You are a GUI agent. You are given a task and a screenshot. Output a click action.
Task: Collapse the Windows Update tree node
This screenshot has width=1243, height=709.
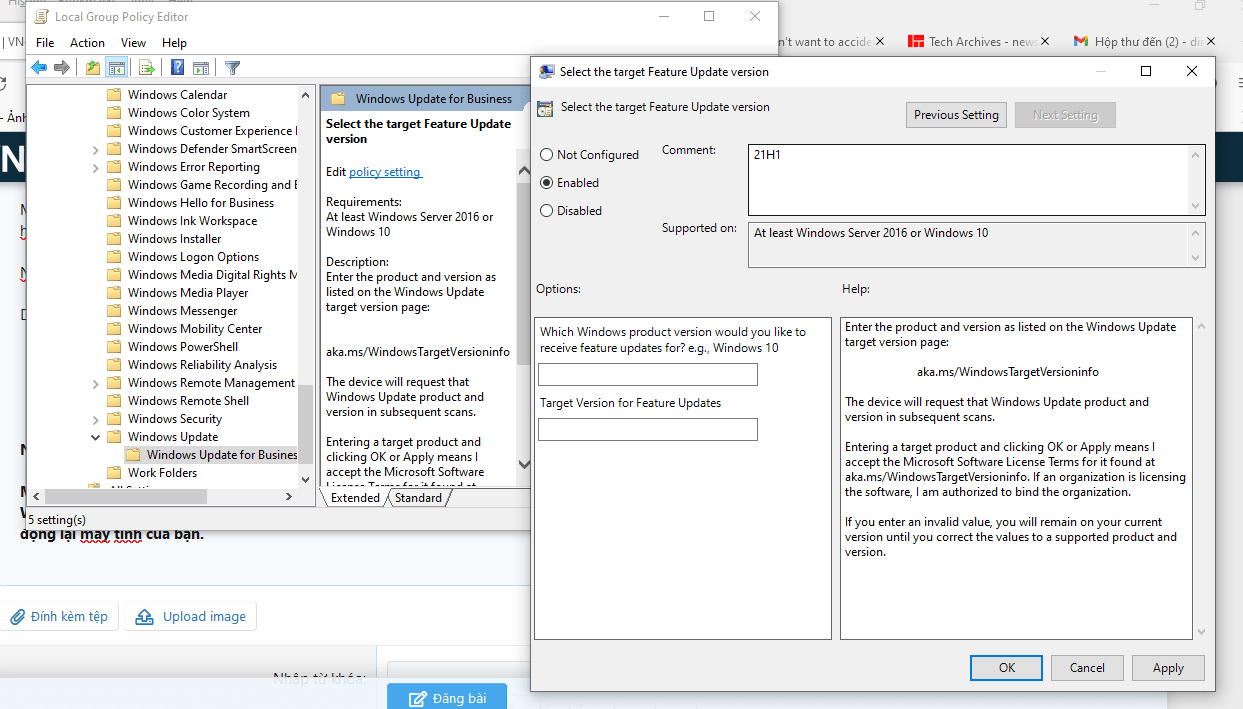[x=96, y=437]
